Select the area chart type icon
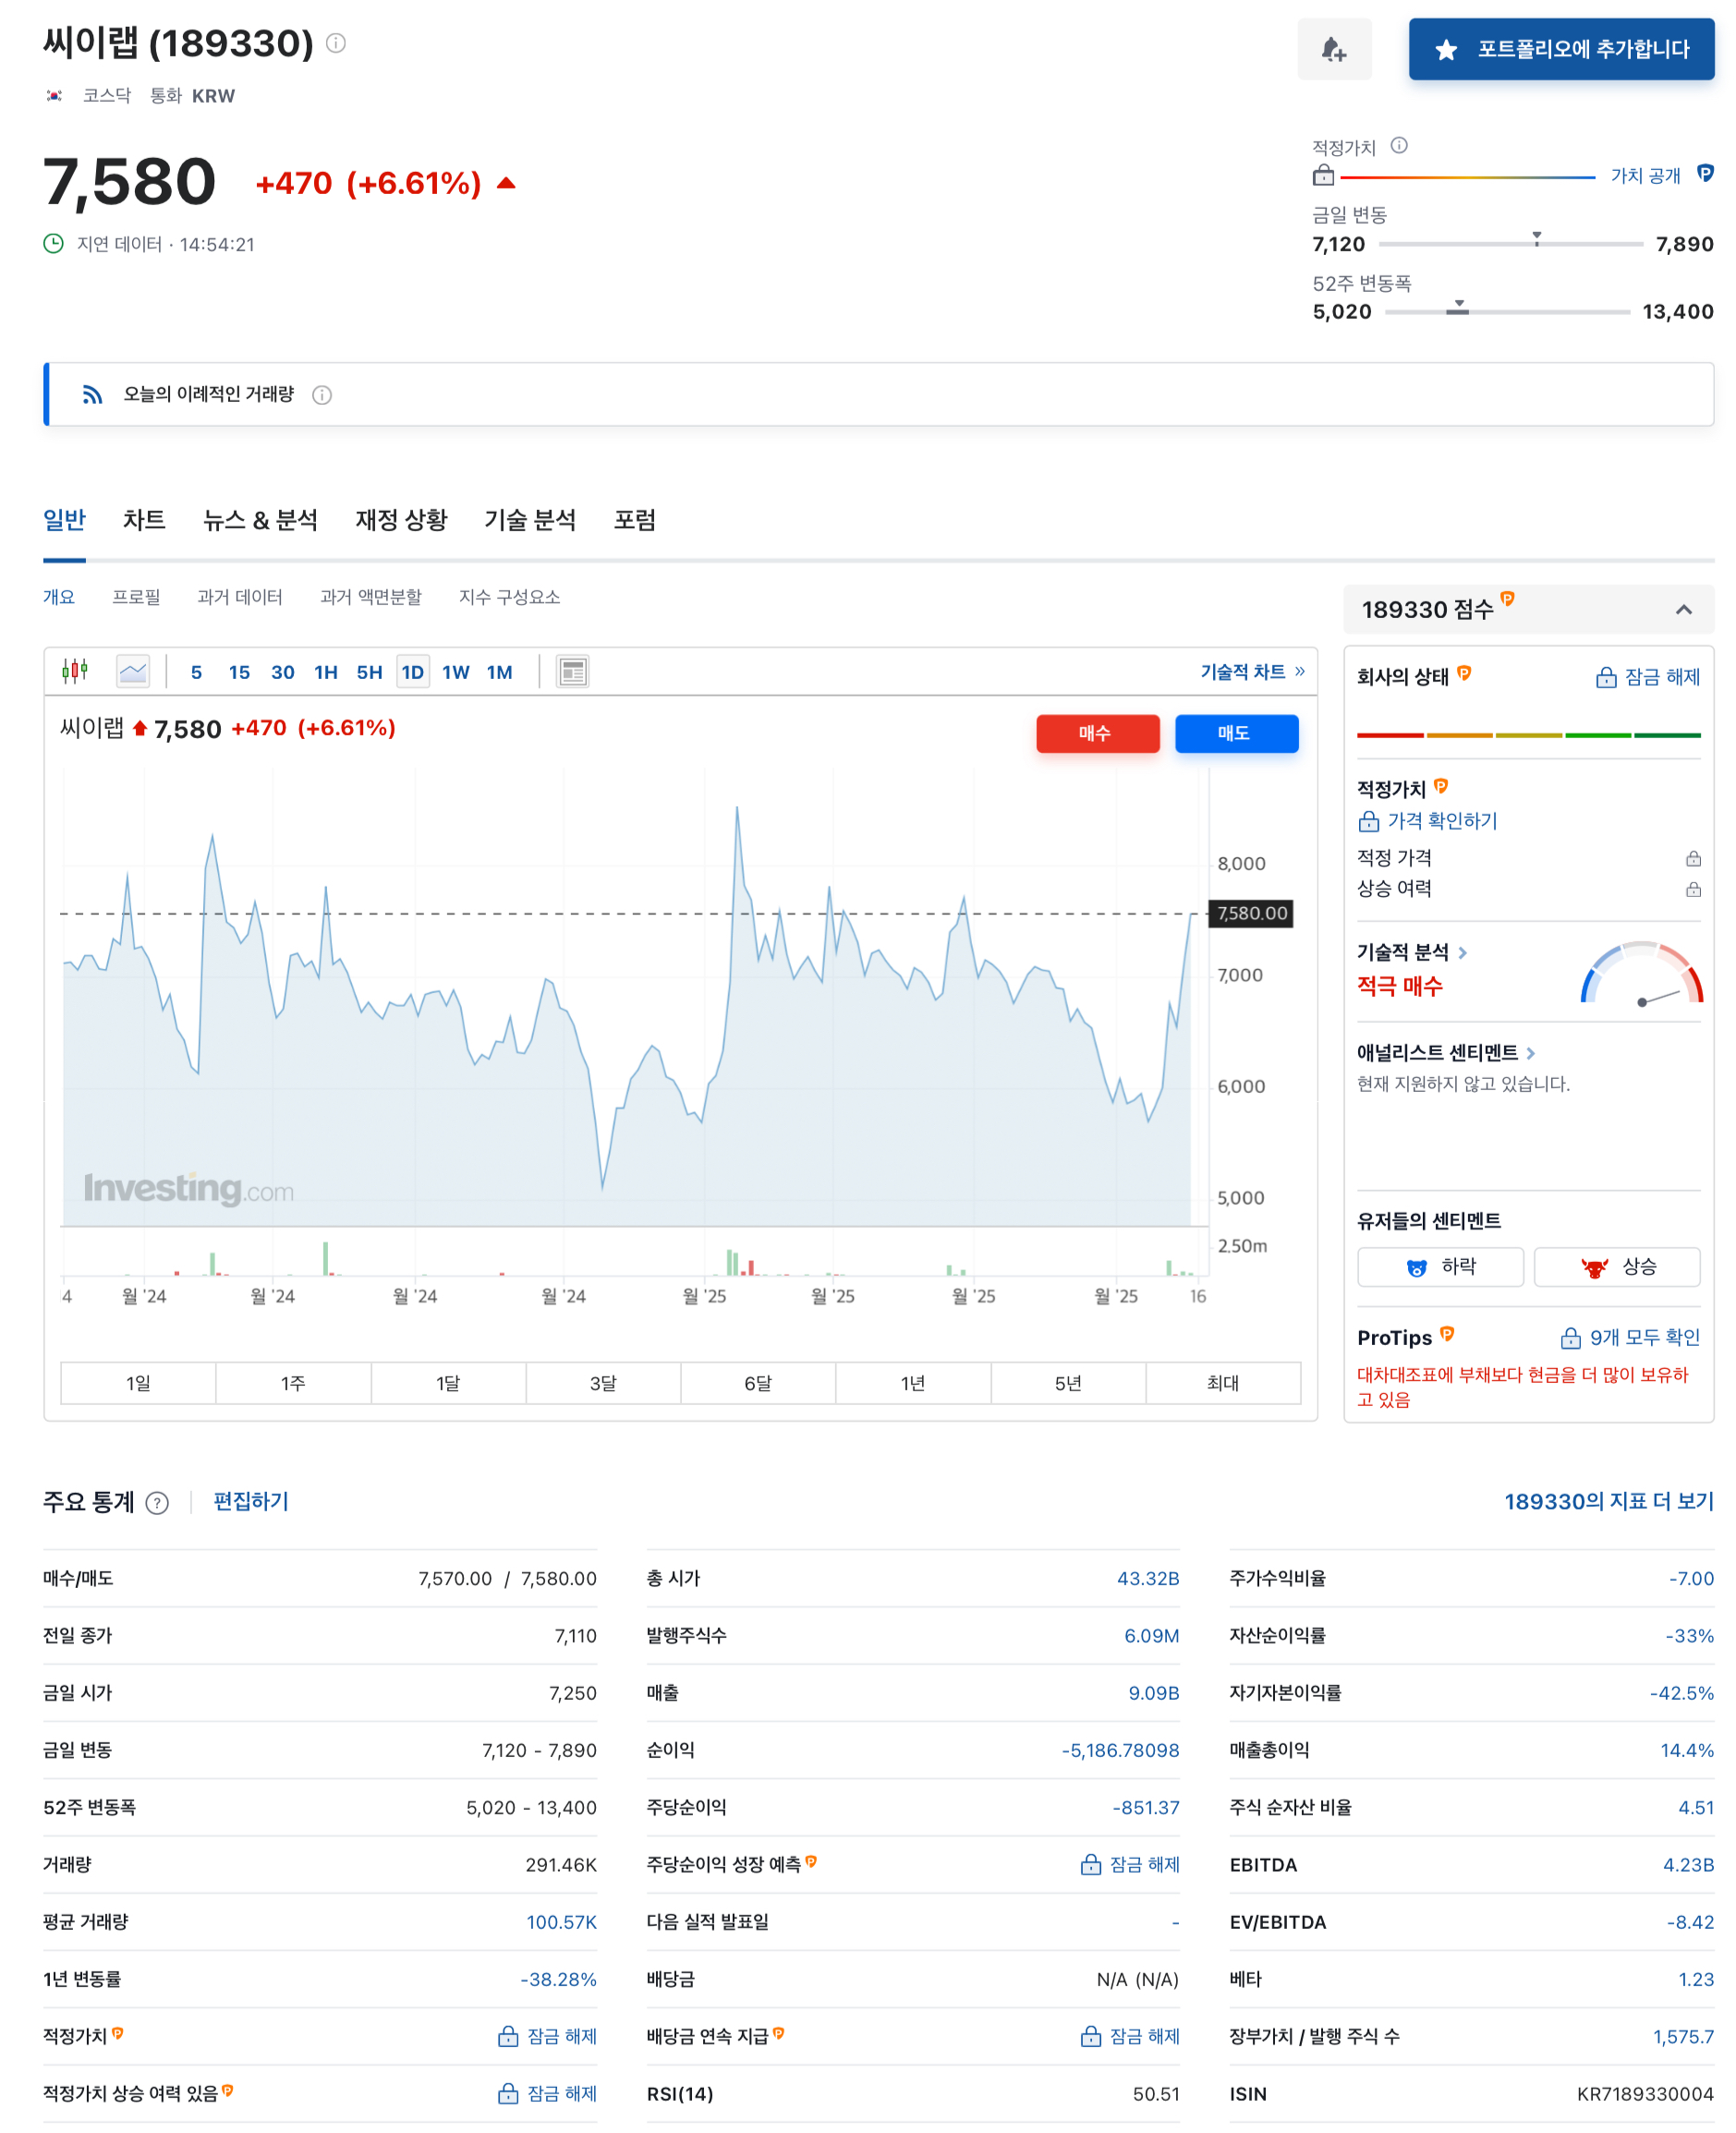The width and height of the screenshot is (1736, 2133). coord(132,671)
